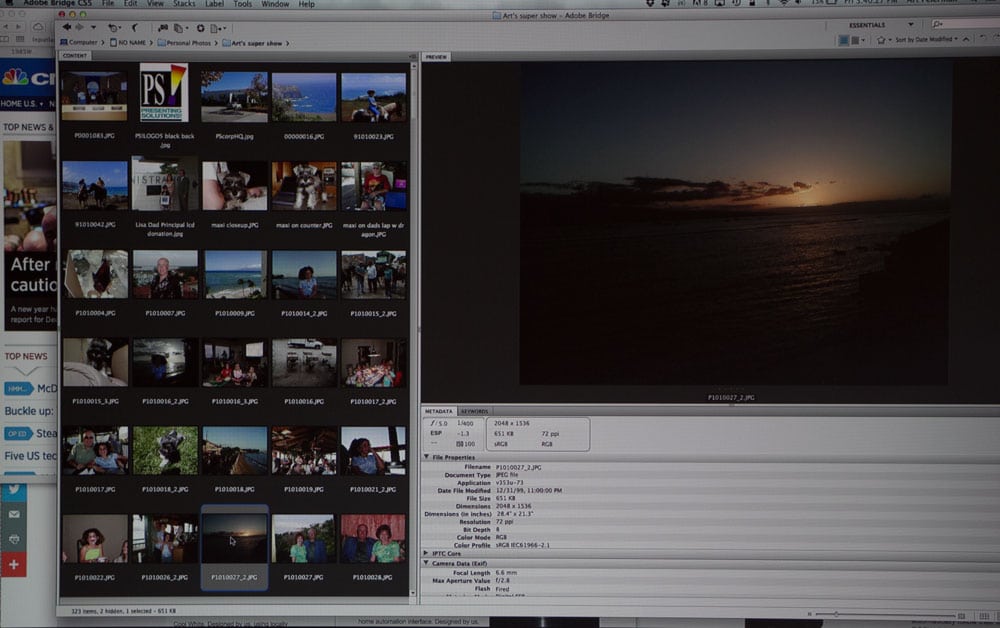The height and width of the screenshot is (628, 1000).
Task: Select thumbnail maxi closeup.JPG
Action: pyautogui.click(x=235, y=186)
